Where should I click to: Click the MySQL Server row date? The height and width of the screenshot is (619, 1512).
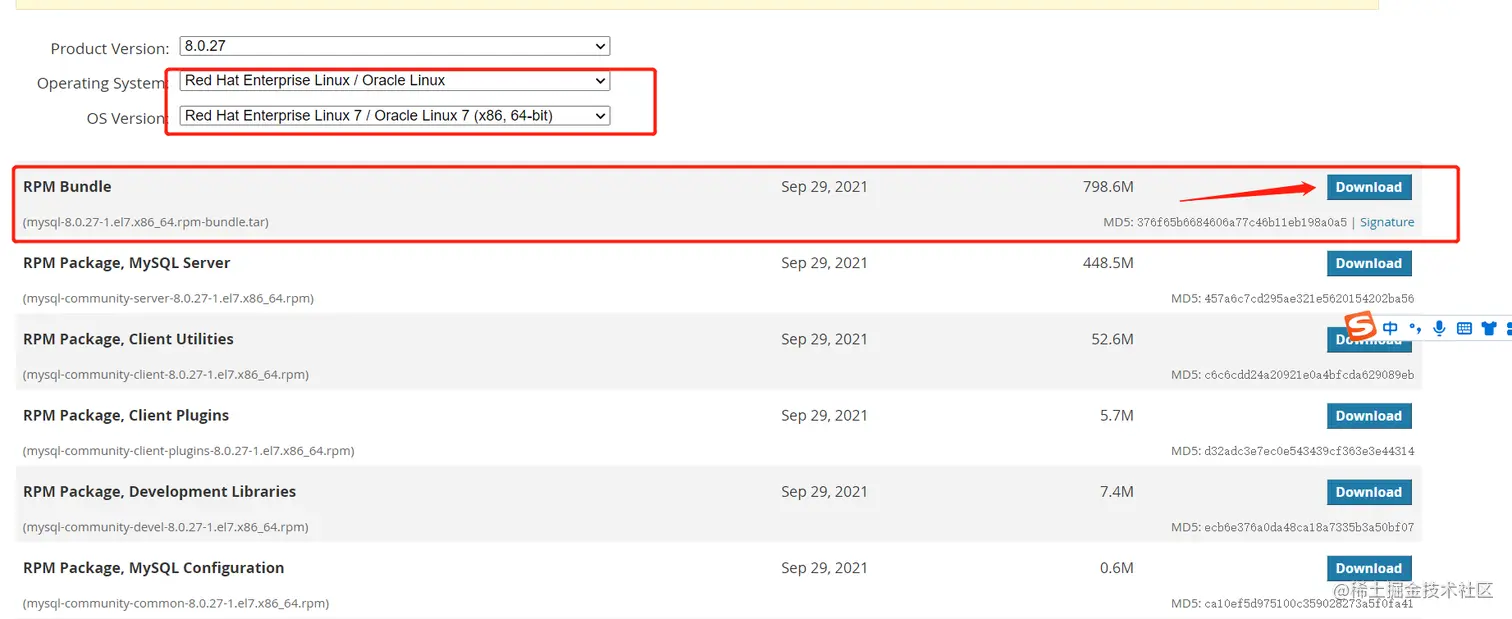824,263
